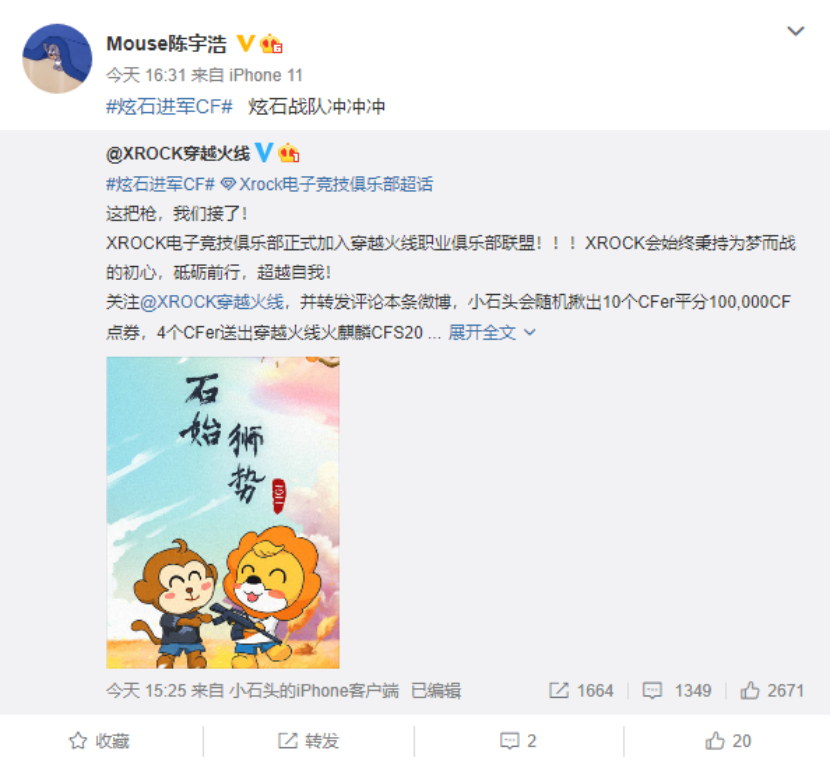This screenshot has width=831, height=768.
Task: Click the repost icon showing 1664
Action: coord(581,691)
